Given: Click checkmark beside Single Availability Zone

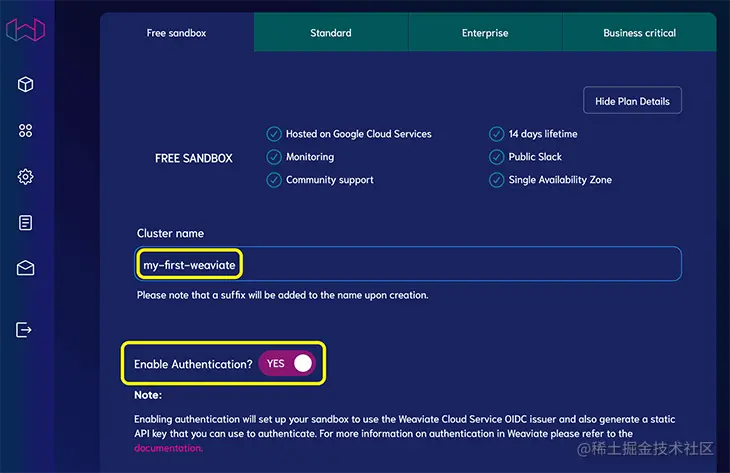Looking at the screenshot, I should (496, 180).
